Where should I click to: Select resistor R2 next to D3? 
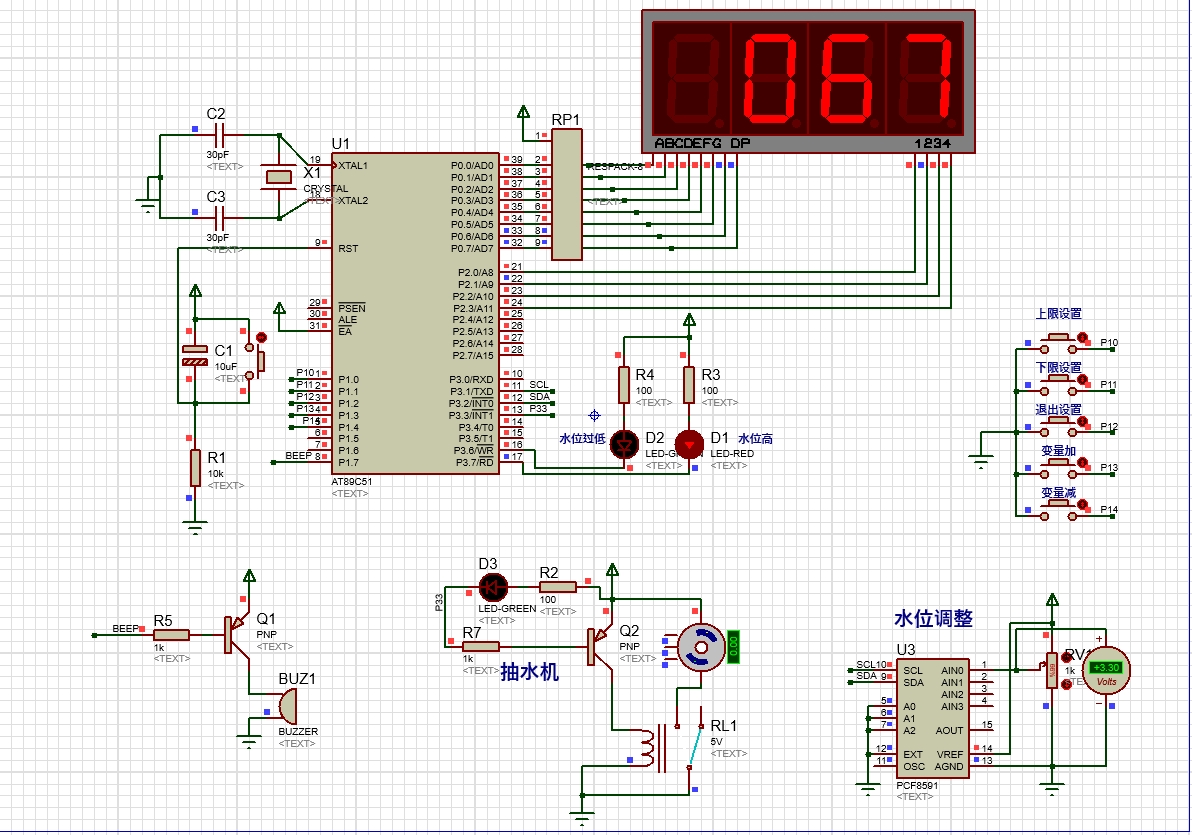pyautogui.click(x=558, y=587)
